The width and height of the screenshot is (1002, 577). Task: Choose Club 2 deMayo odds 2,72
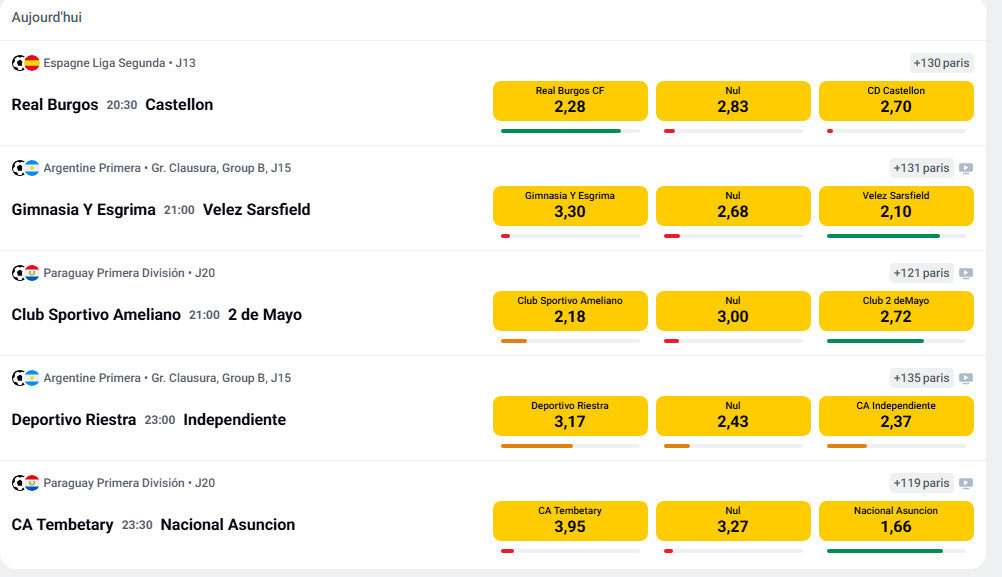[896, 310]
